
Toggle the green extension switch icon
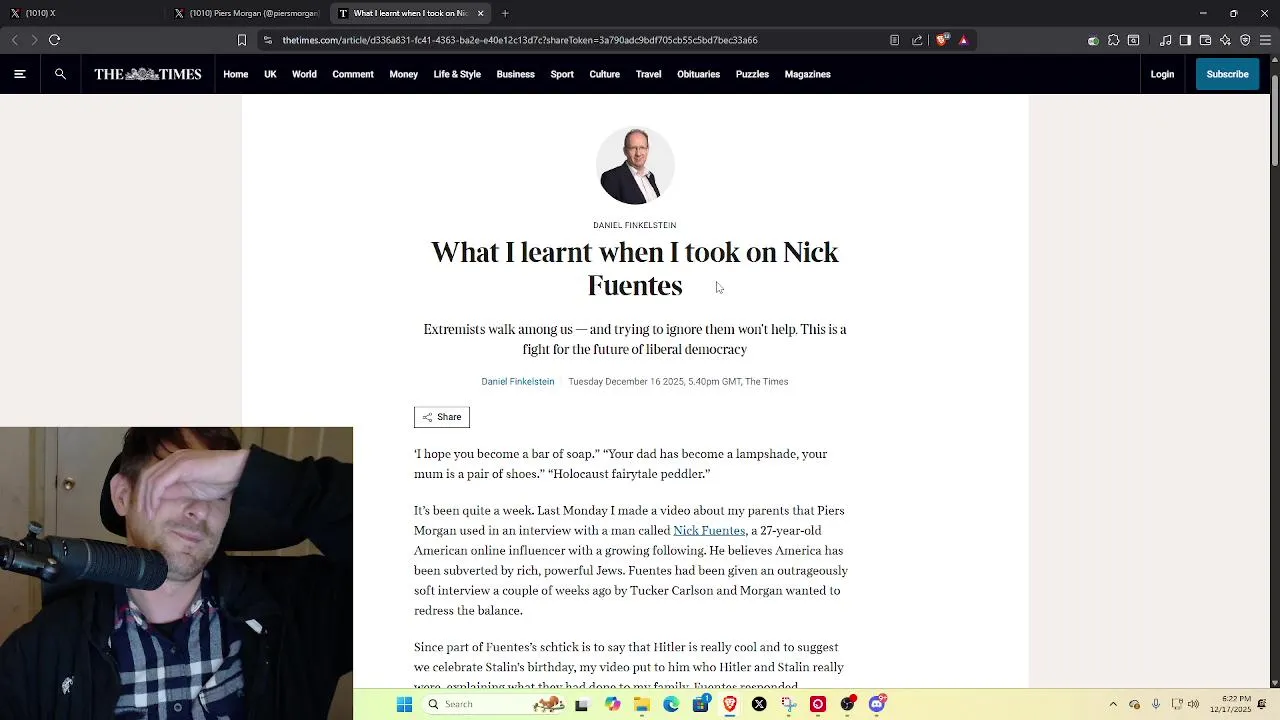pos(1093,40)
